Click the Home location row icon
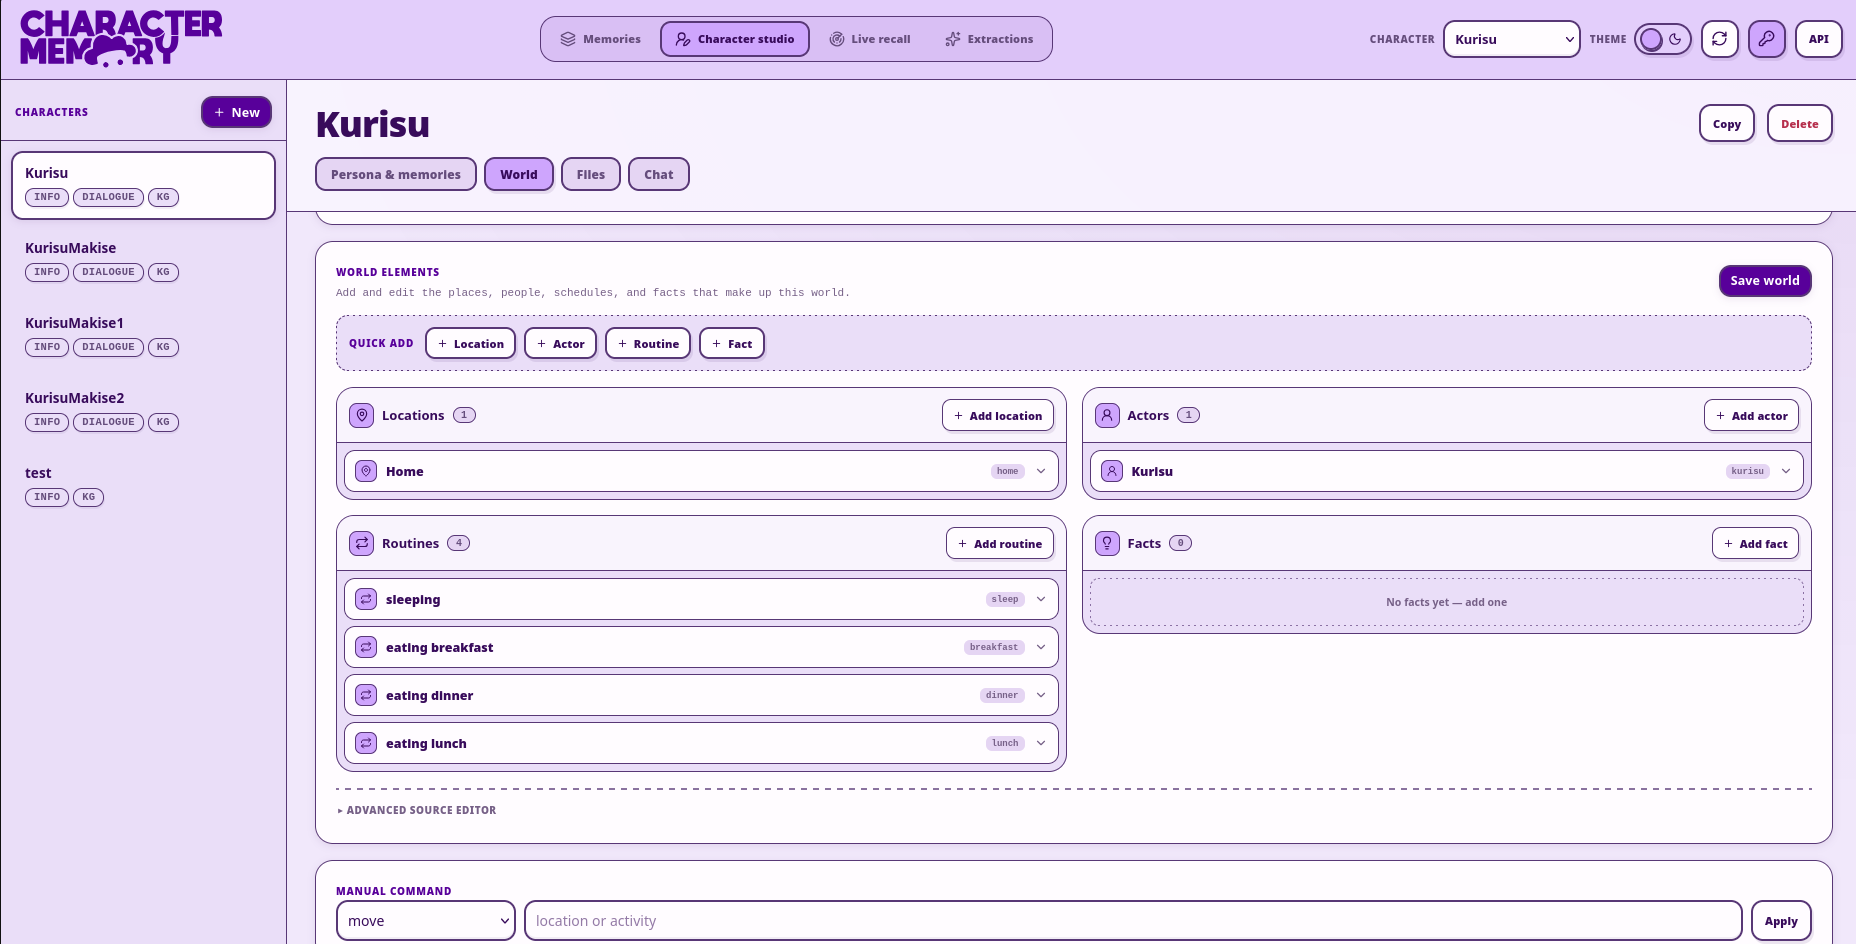The width and height of the screenshot is (1856, 944). coord(367,471)
